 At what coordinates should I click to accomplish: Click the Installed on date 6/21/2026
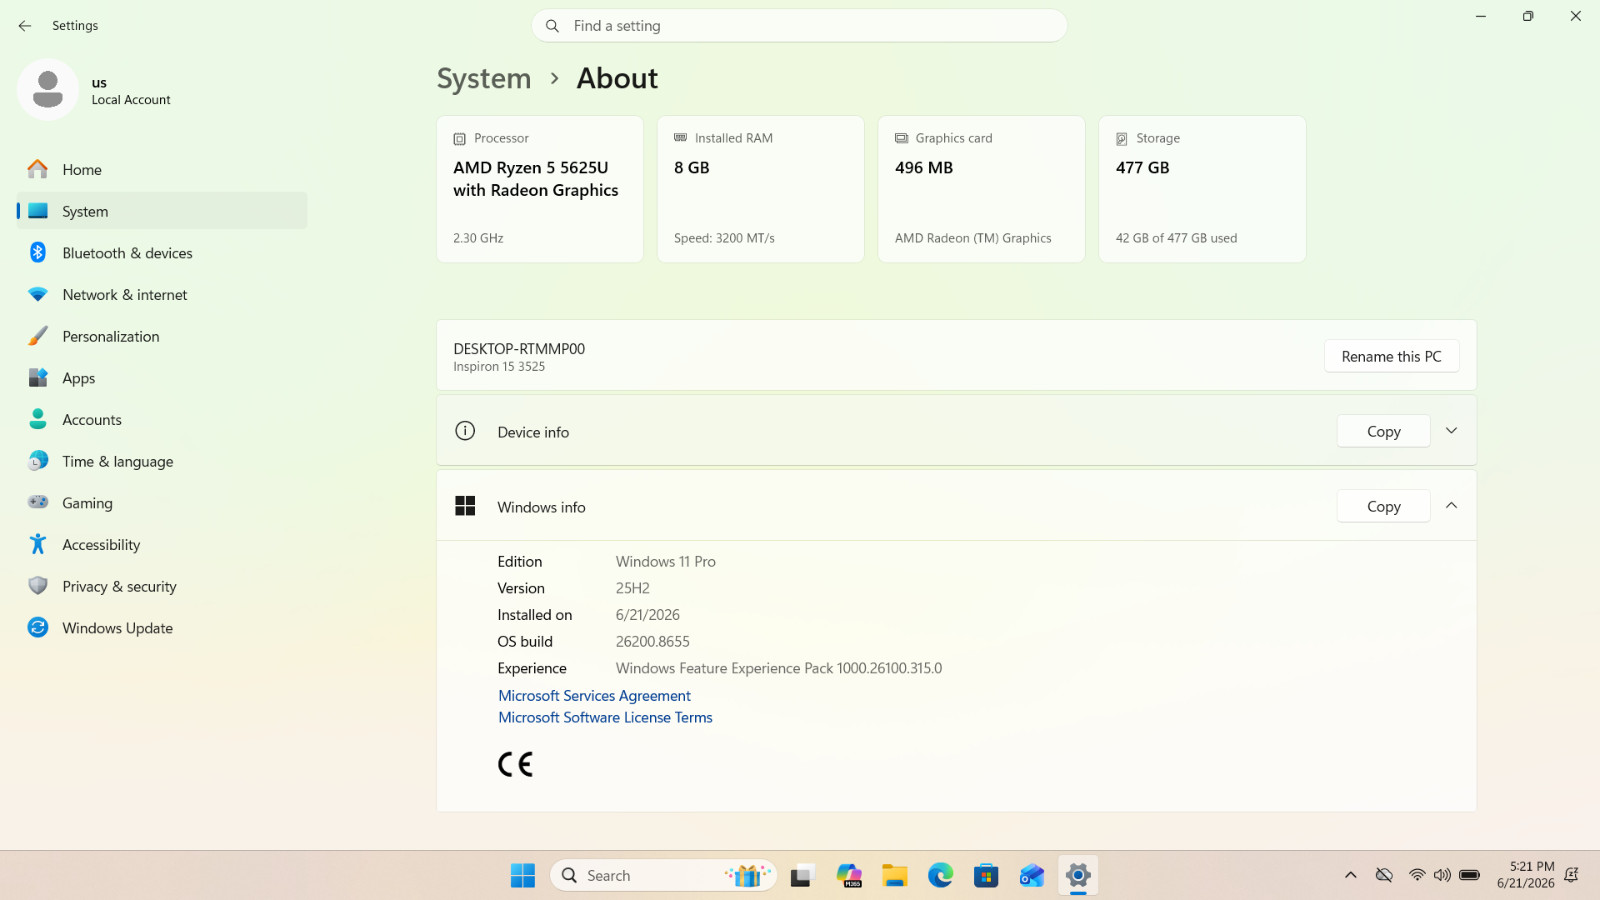click(x=648, y=615)
